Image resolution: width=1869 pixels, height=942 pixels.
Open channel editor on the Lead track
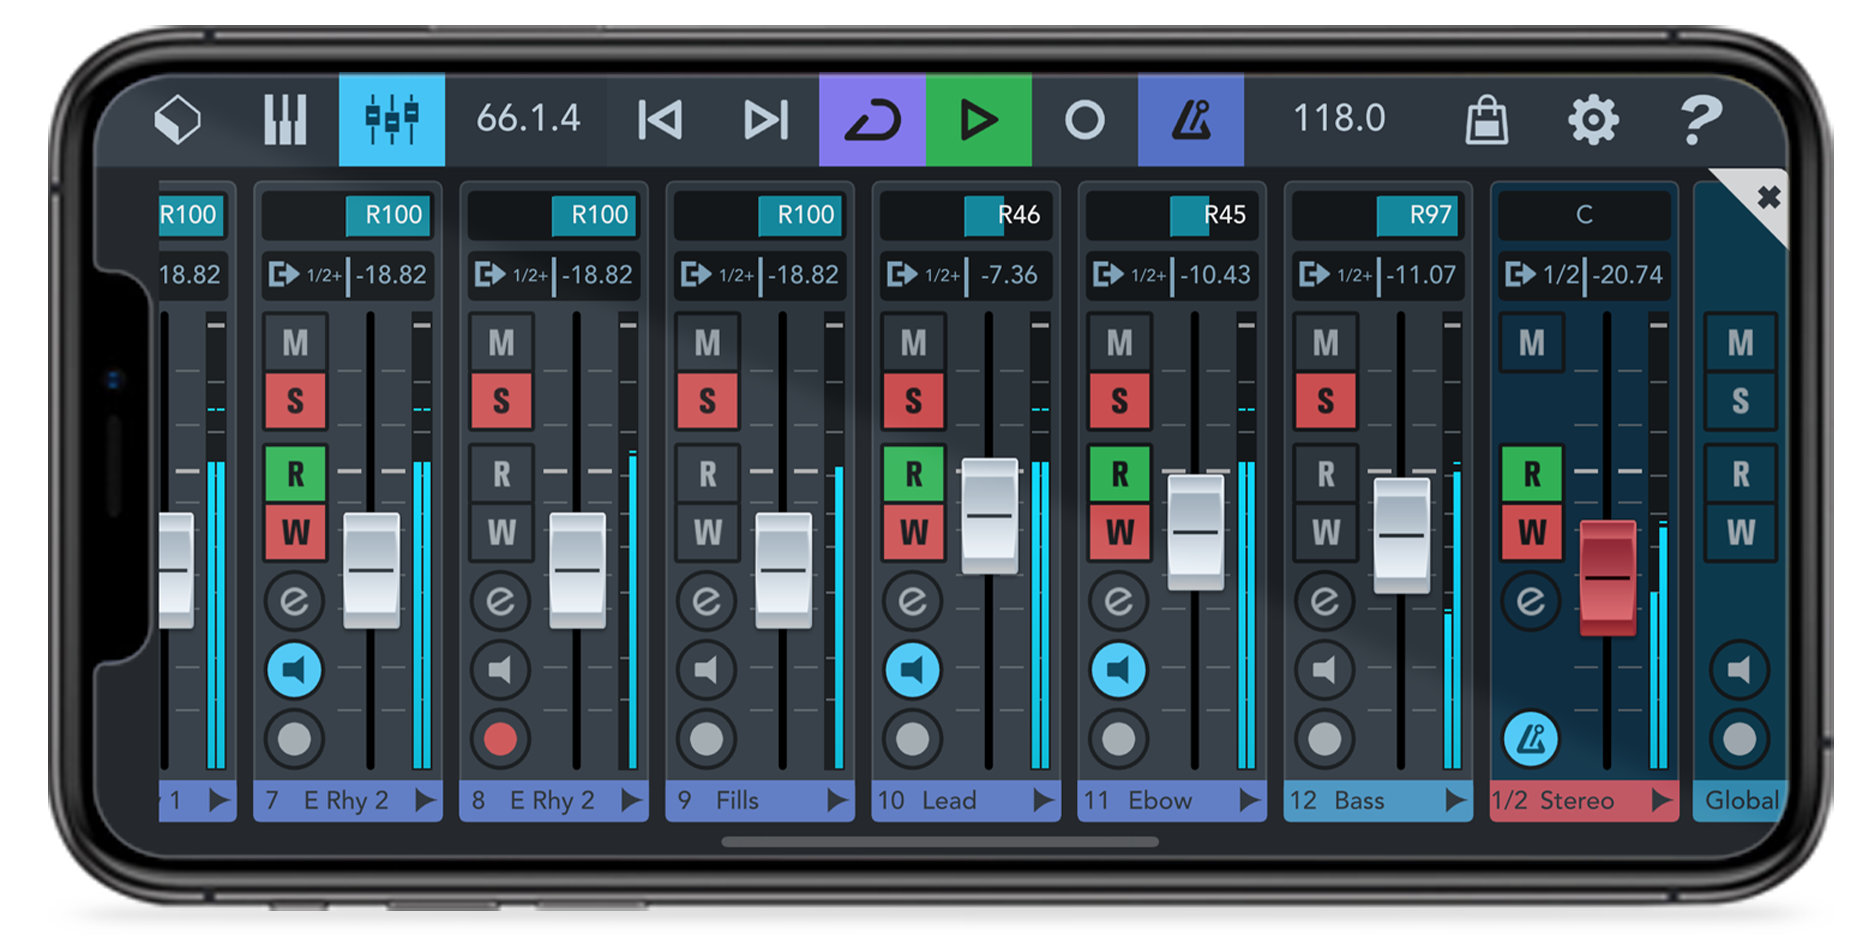pyautogui.click(x=912, y=602)
